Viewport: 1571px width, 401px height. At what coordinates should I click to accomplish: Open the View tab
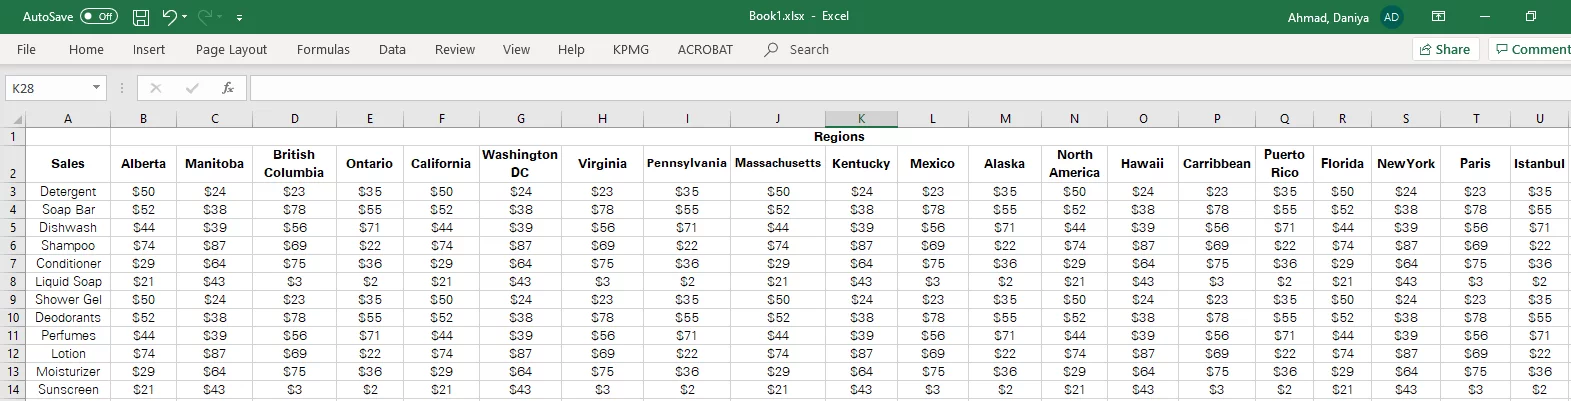pyautogui.click(x=516, y=49)
